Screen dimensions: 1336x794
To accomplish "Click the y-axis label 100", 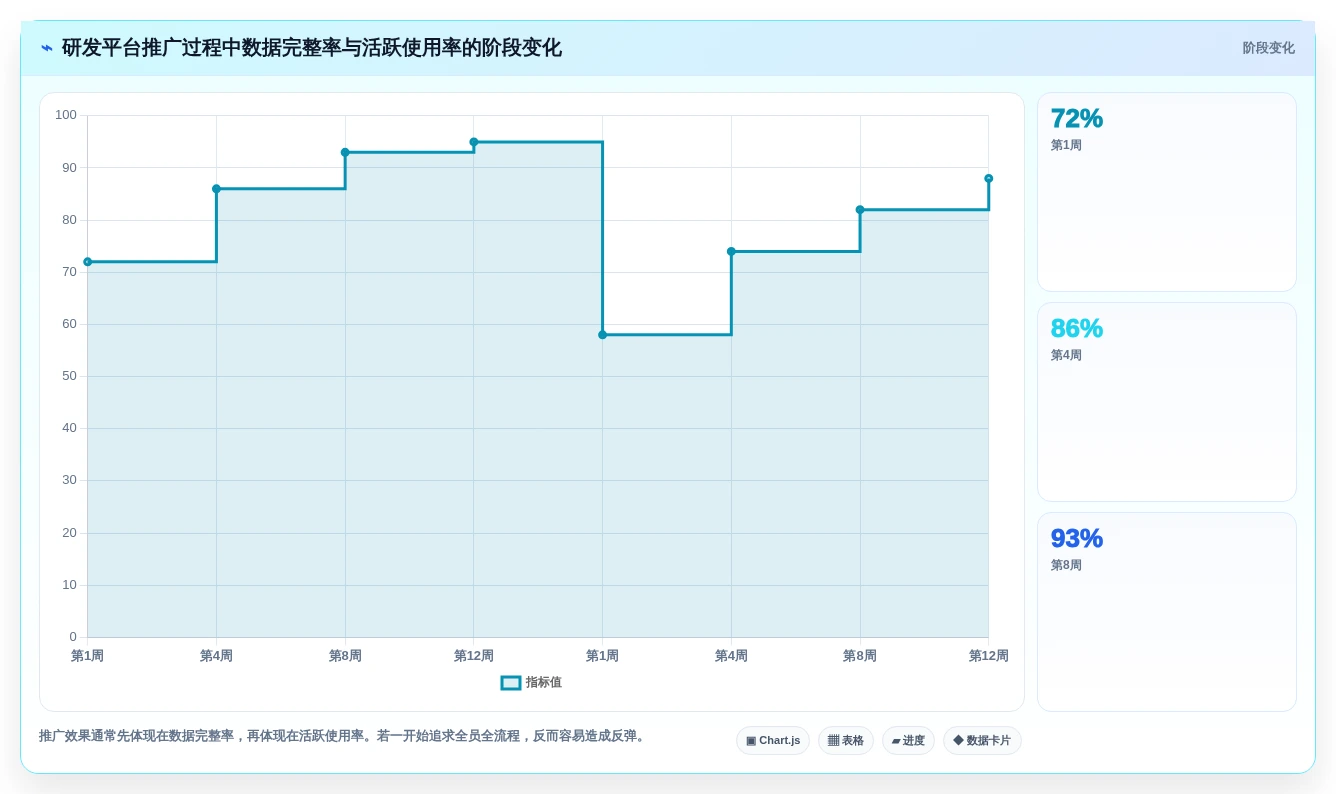I will pyautogui.click(x=66, y=115).
